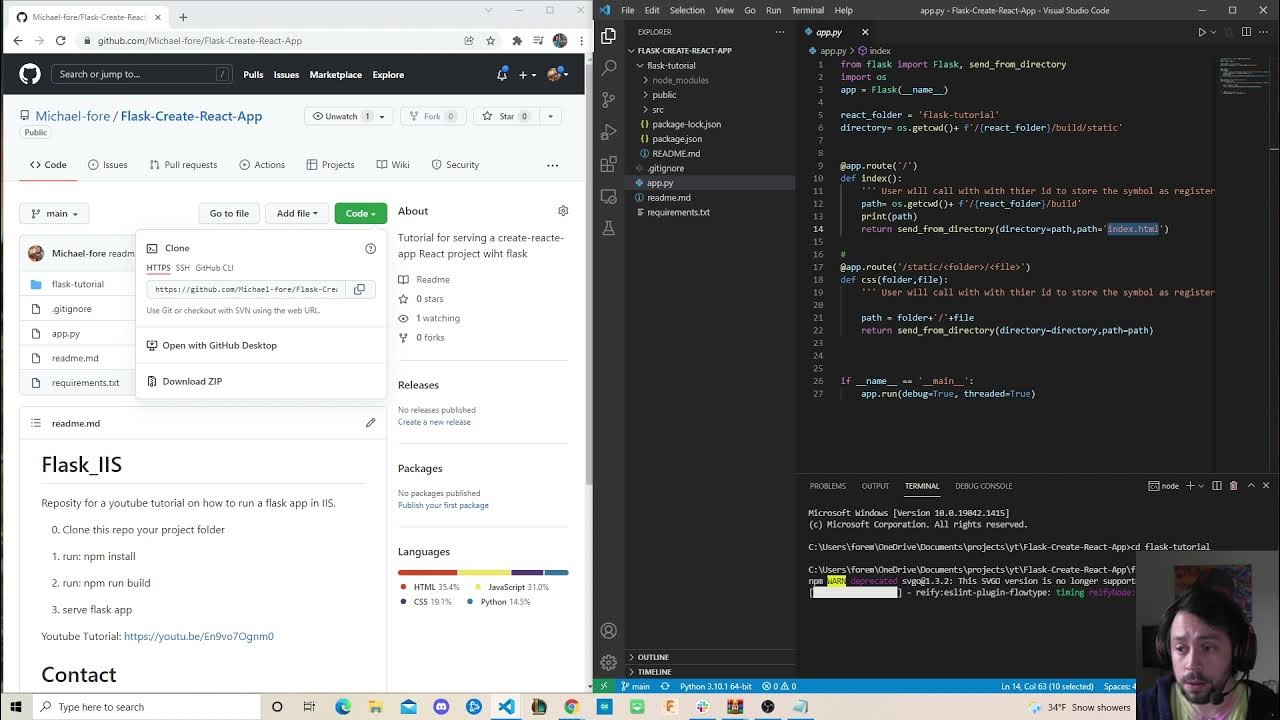Viewport: 1280px width, 720px height.
Task: Switch to the DEBUG CONSOLE tab
Action: pyautogui.click(x=984, y=486)
